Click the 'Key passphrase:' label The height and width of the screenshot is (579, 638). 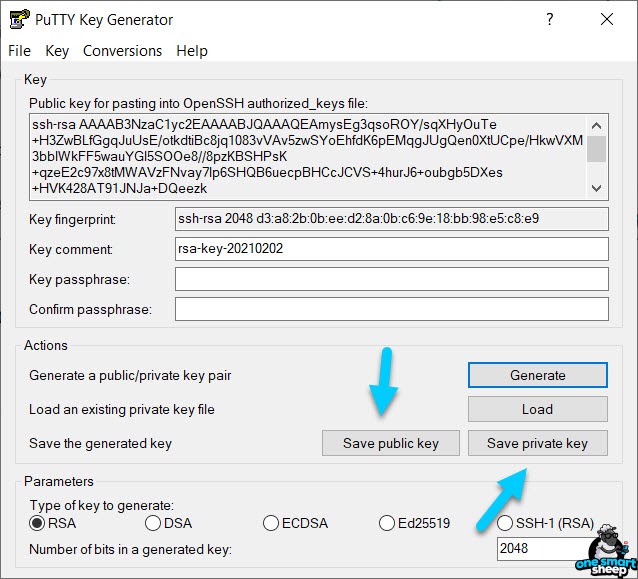(x=79, y=280)
